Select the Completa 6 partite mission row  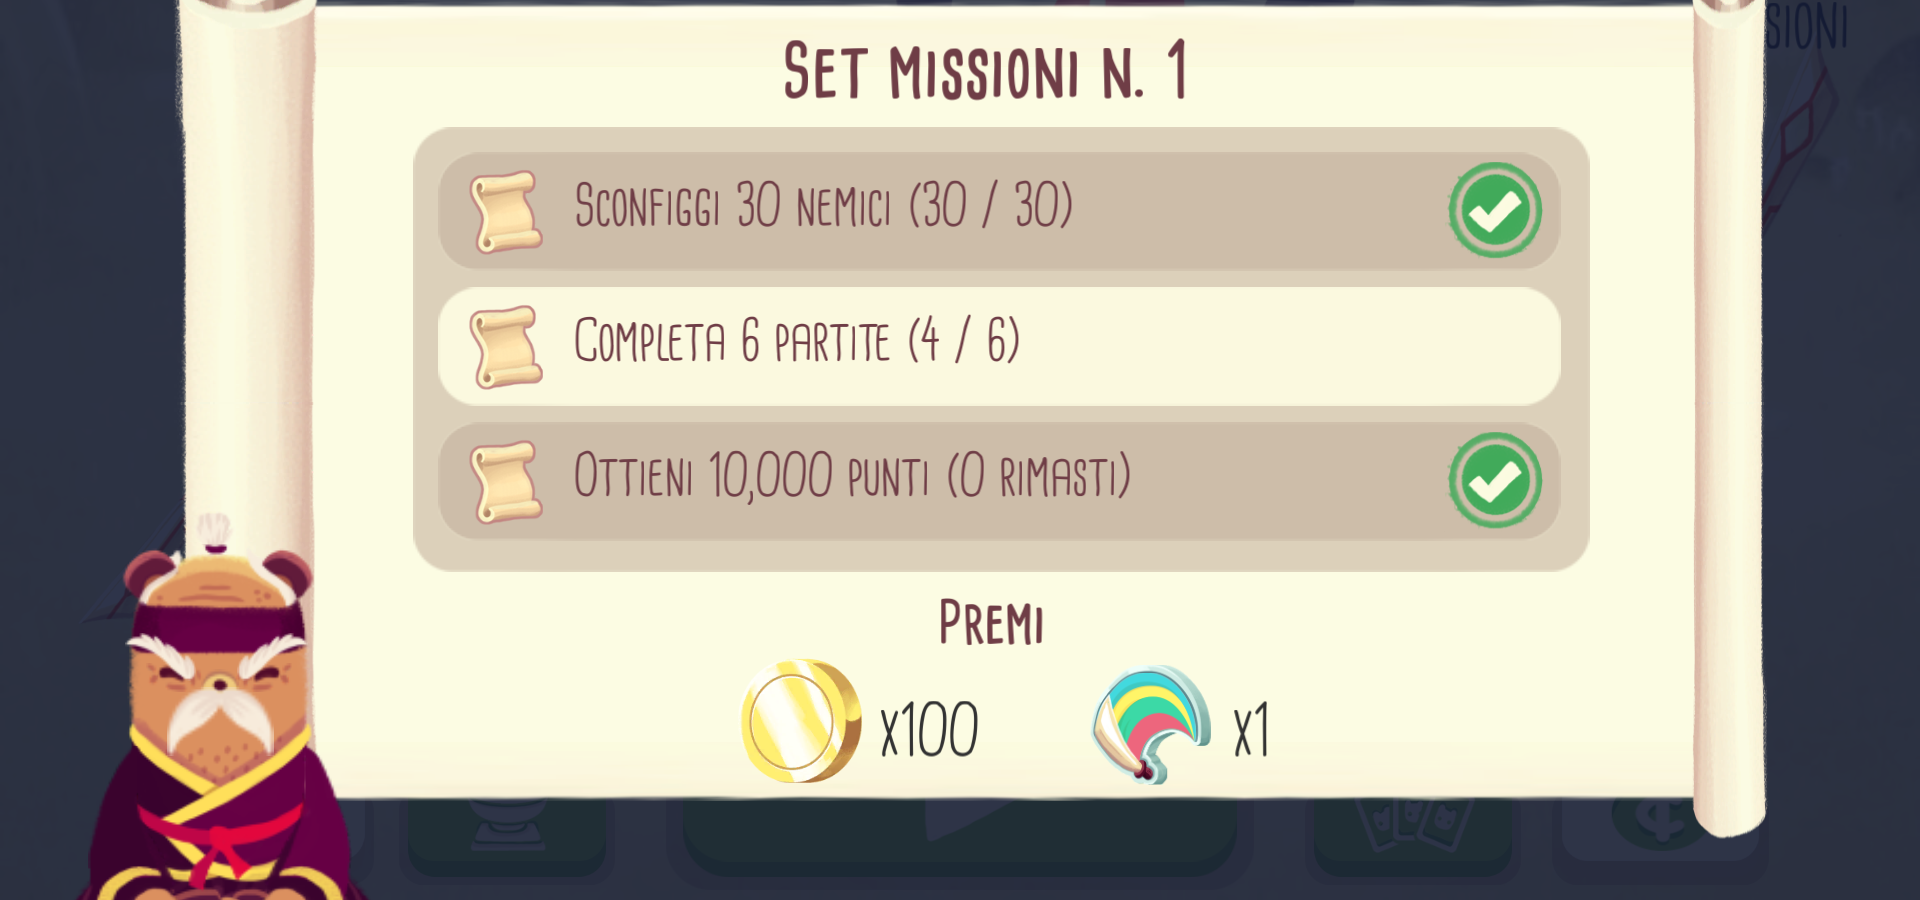[x=999, y=346]
